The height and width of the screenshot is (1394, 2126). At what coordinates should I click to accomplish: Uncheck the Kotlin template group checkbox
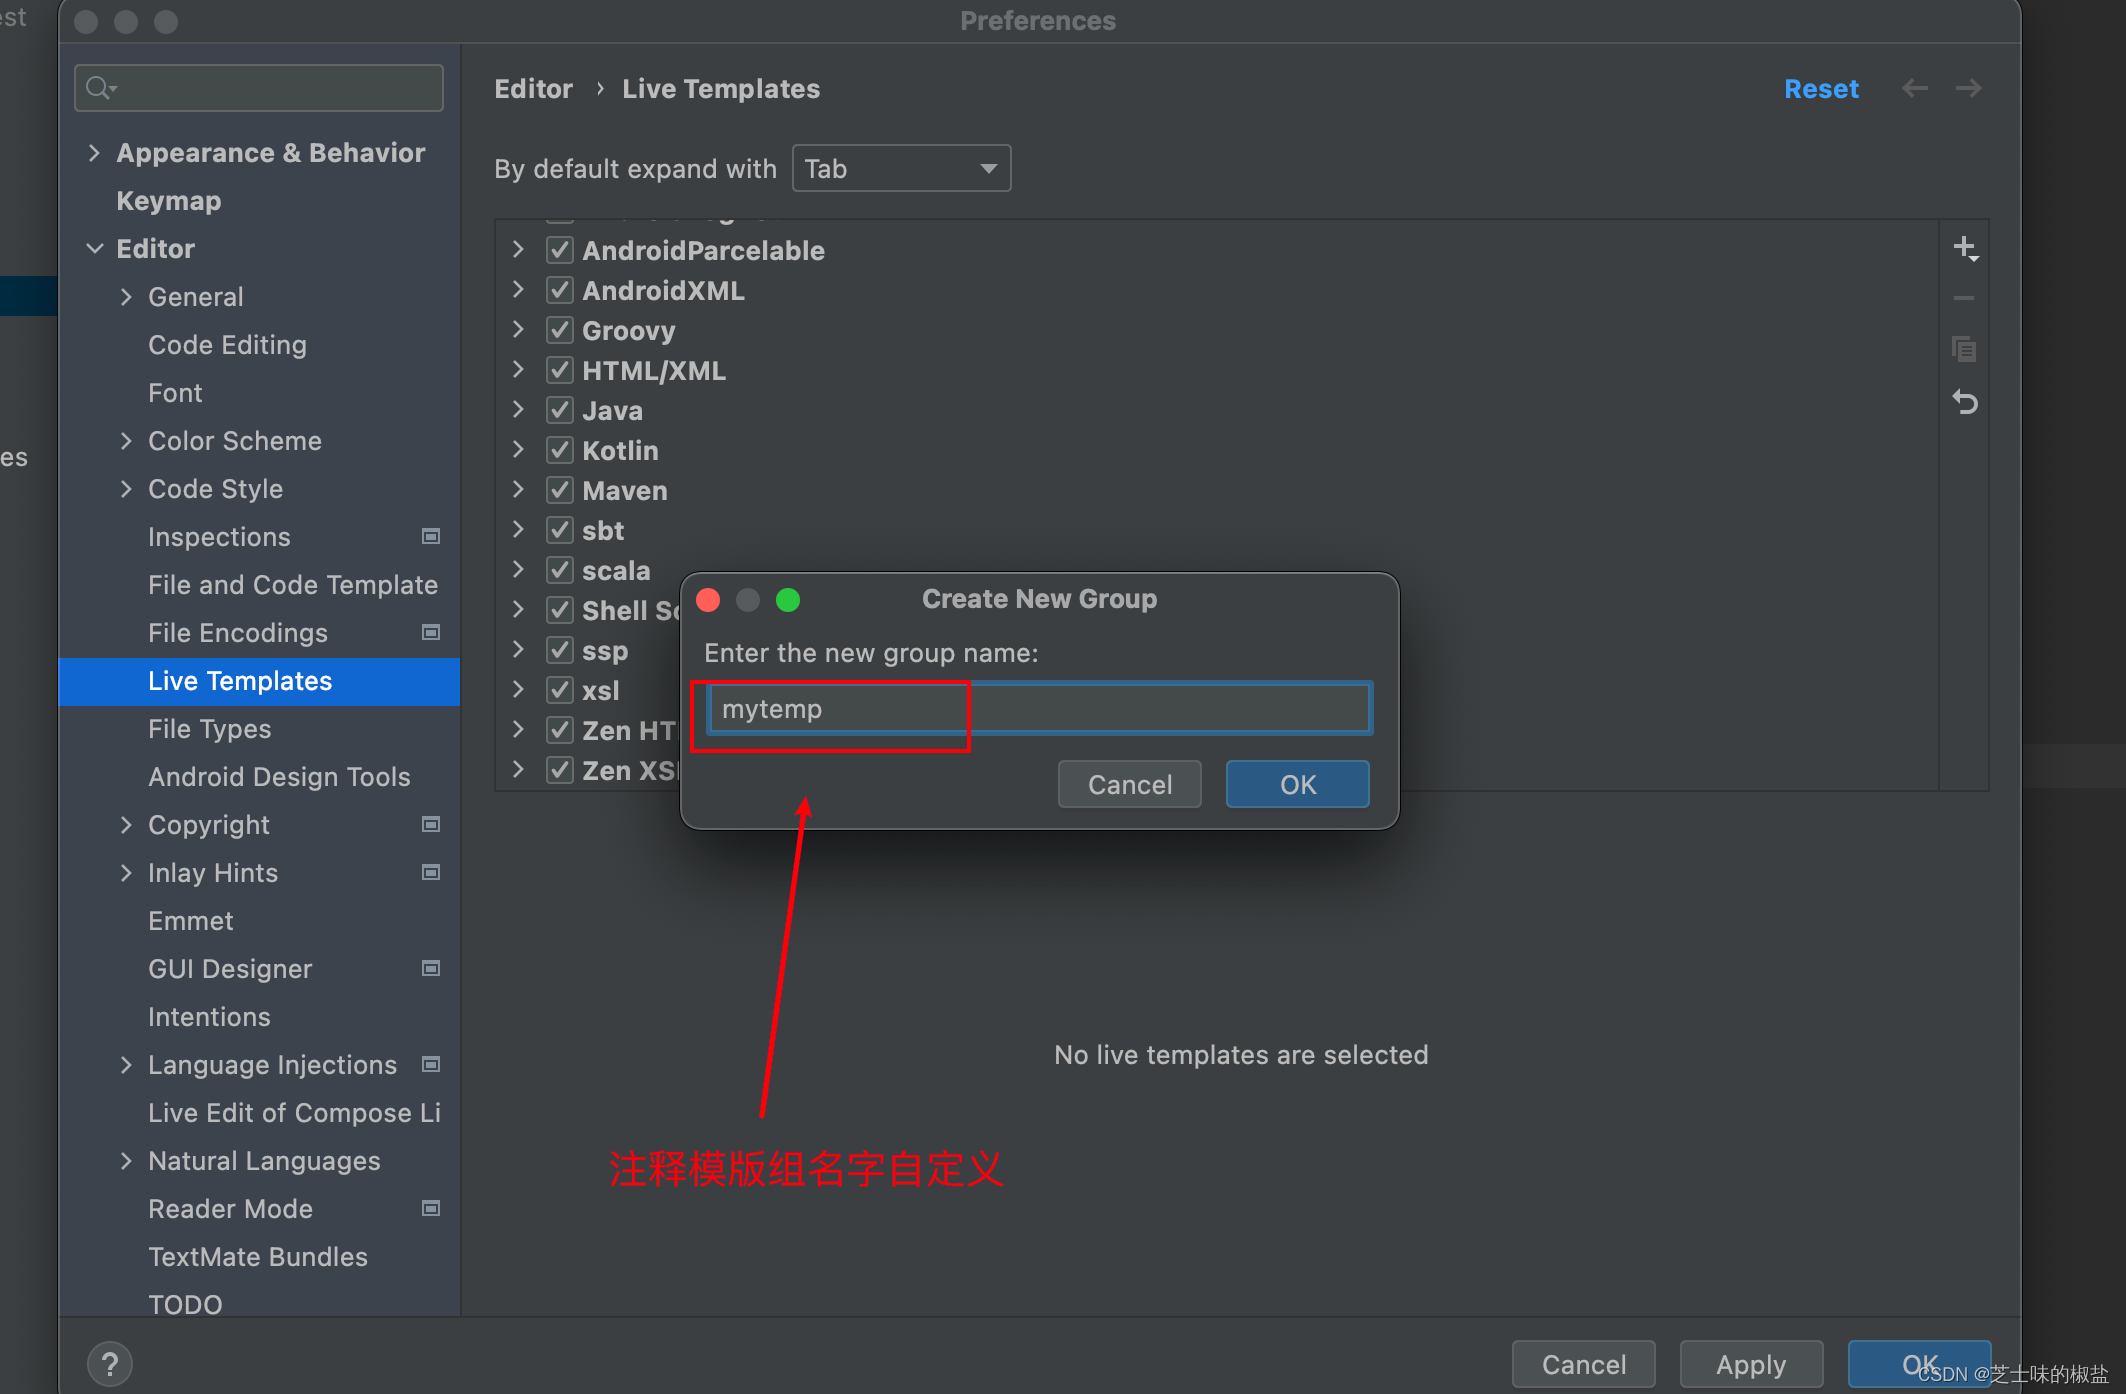(559, 450)
